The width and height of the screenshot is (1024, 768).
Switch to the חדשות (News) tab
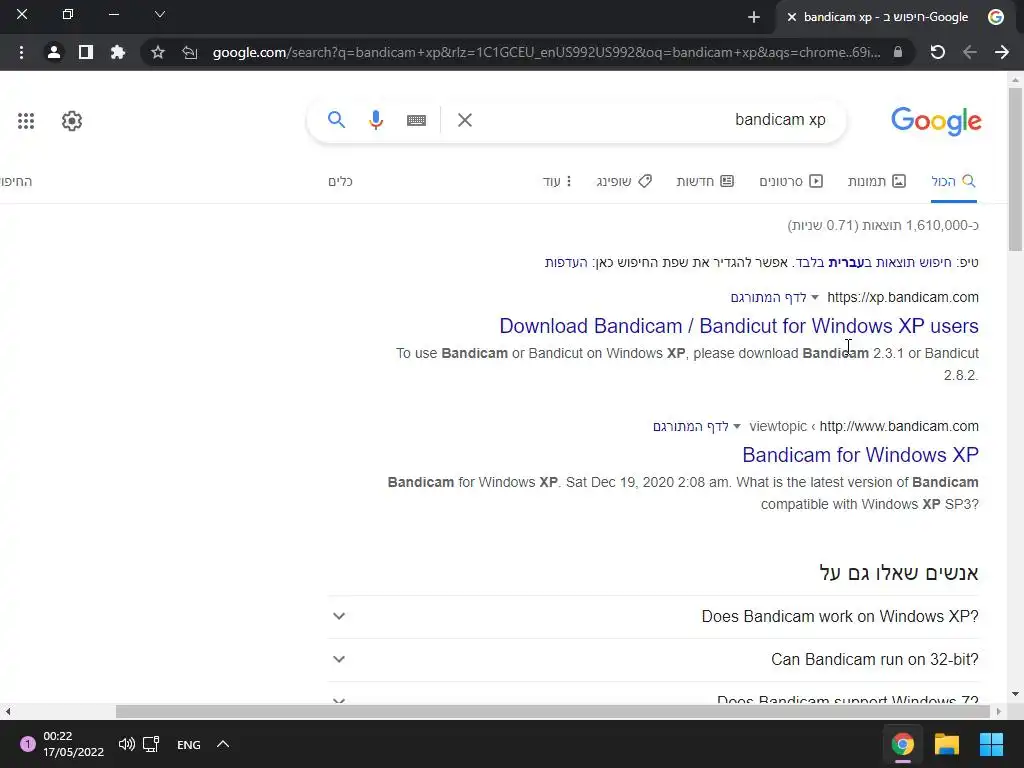(x=705, y=181)
